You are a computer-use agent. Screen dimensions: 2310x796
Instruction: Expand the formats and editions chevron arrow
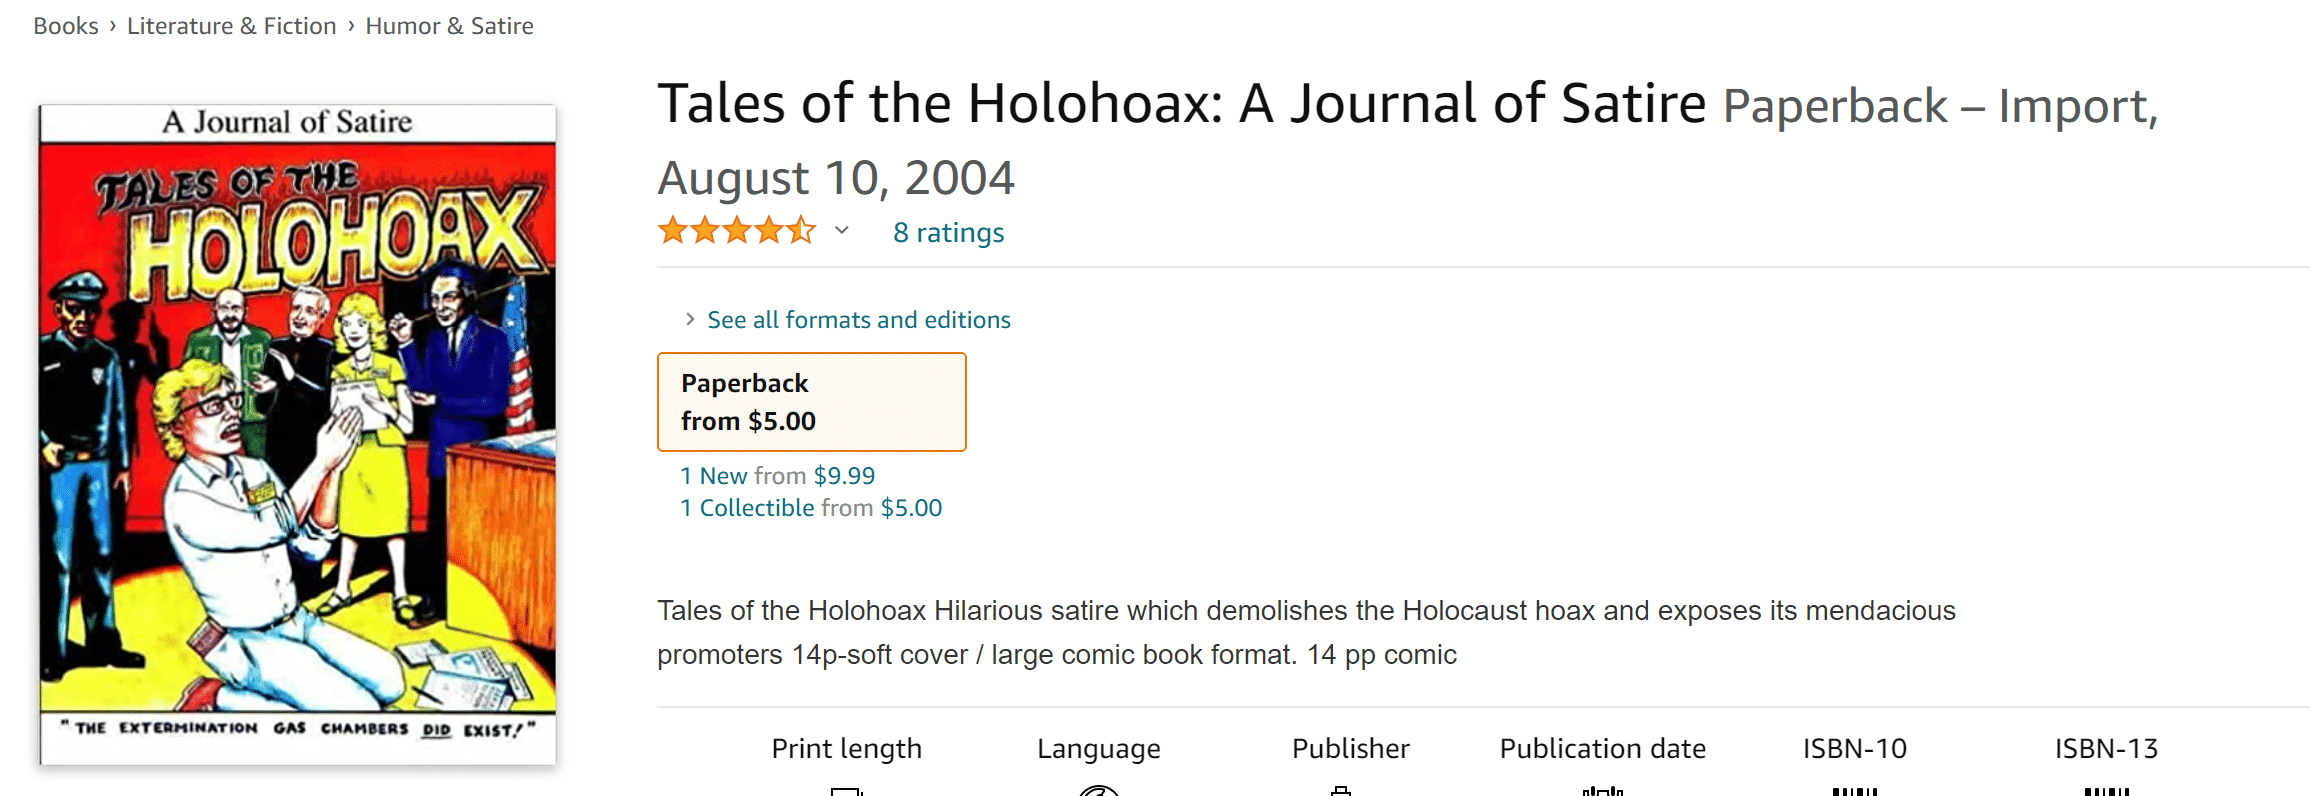point(690,319)
